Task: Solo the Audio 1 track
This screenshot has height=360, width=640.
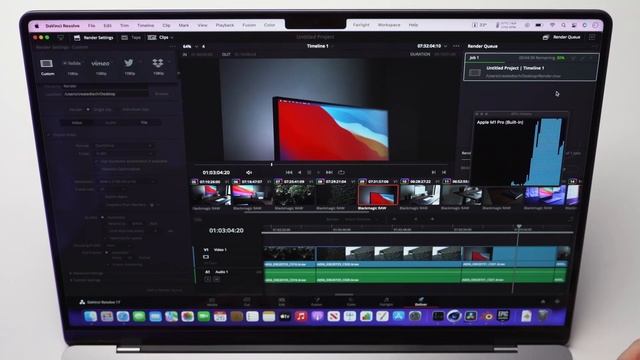Action: pyautogui.click(x=208, y=279)
